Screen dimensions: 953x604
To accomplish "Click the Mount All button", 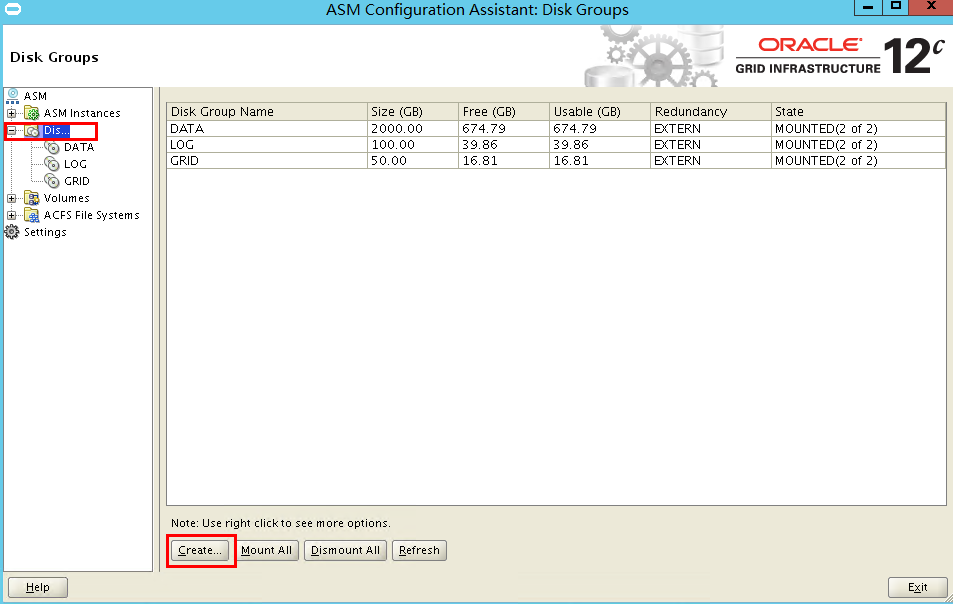I will click(266, 551).
